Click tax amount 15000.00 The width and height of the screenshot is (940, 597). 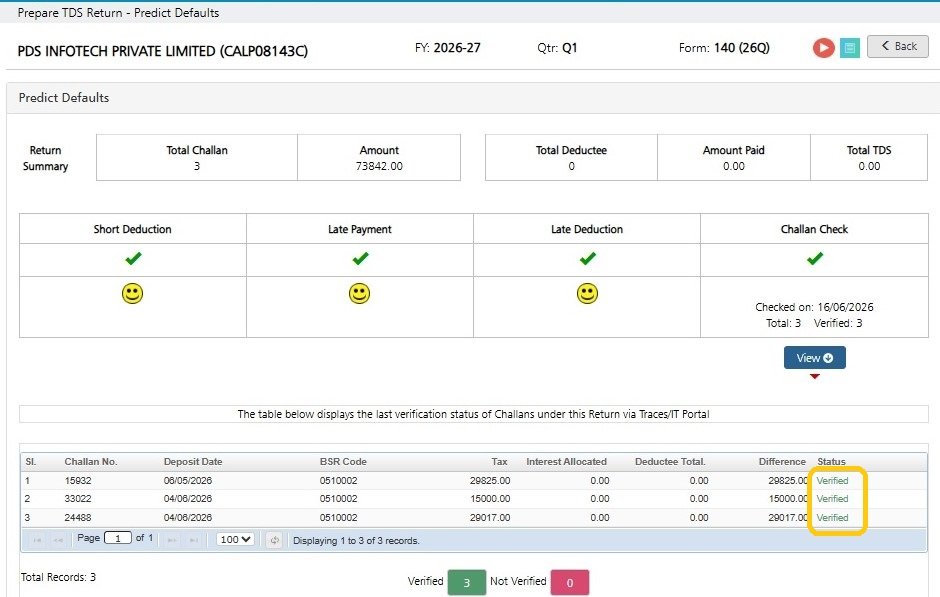(490, 499)
